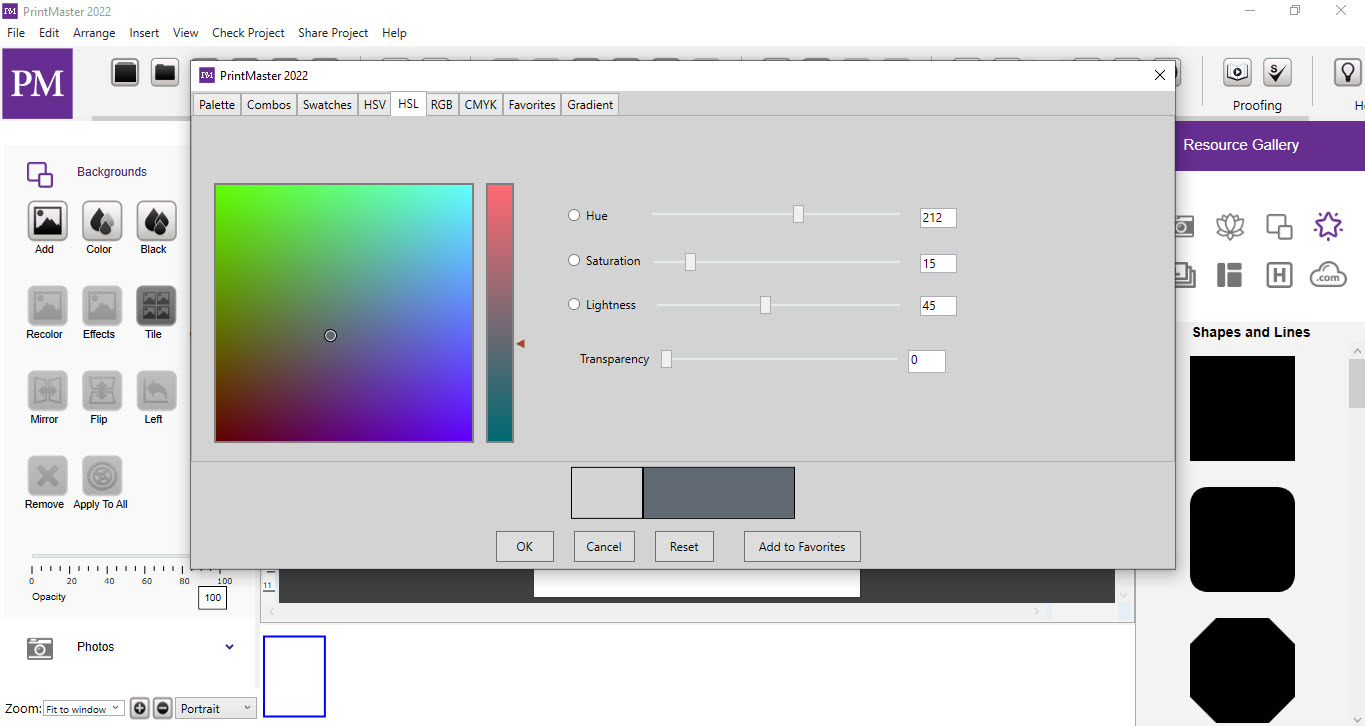Open the File menu
Viewport: 1365px width, 726px height.
point(16,33)
